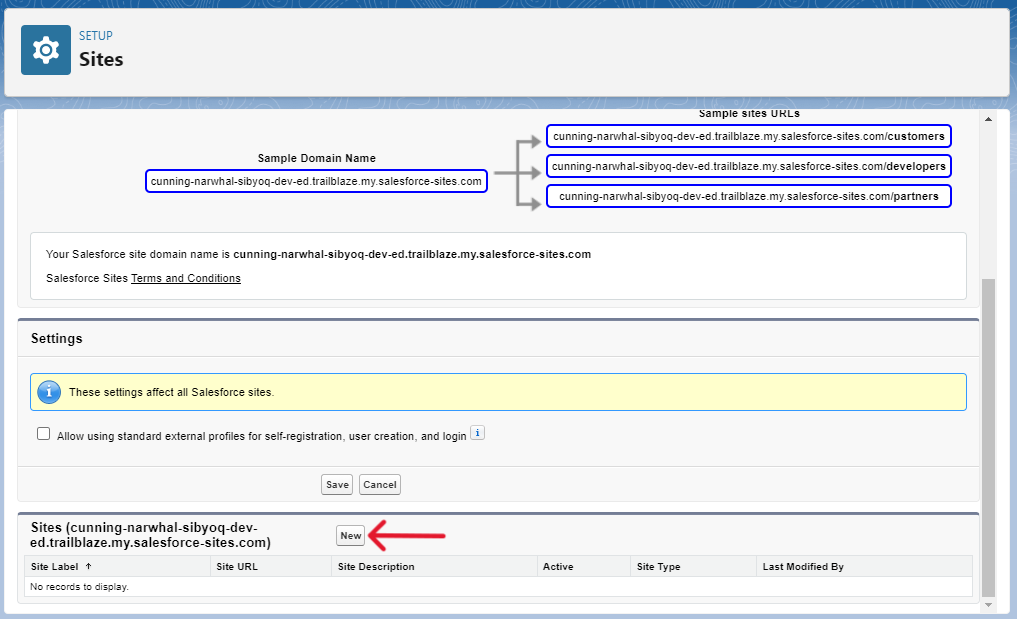
Task: Click the sample URL ending in developers
Action: (x=749, y=166)
